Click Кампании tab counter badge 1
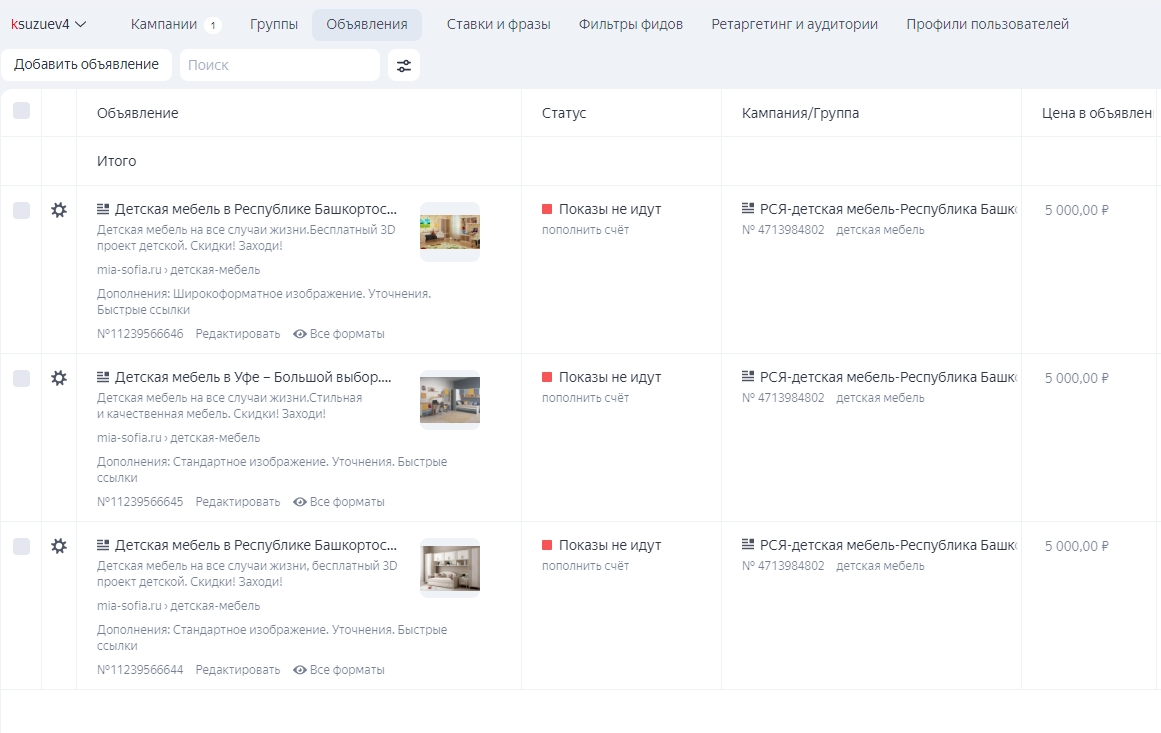 [x=213, y=25]
